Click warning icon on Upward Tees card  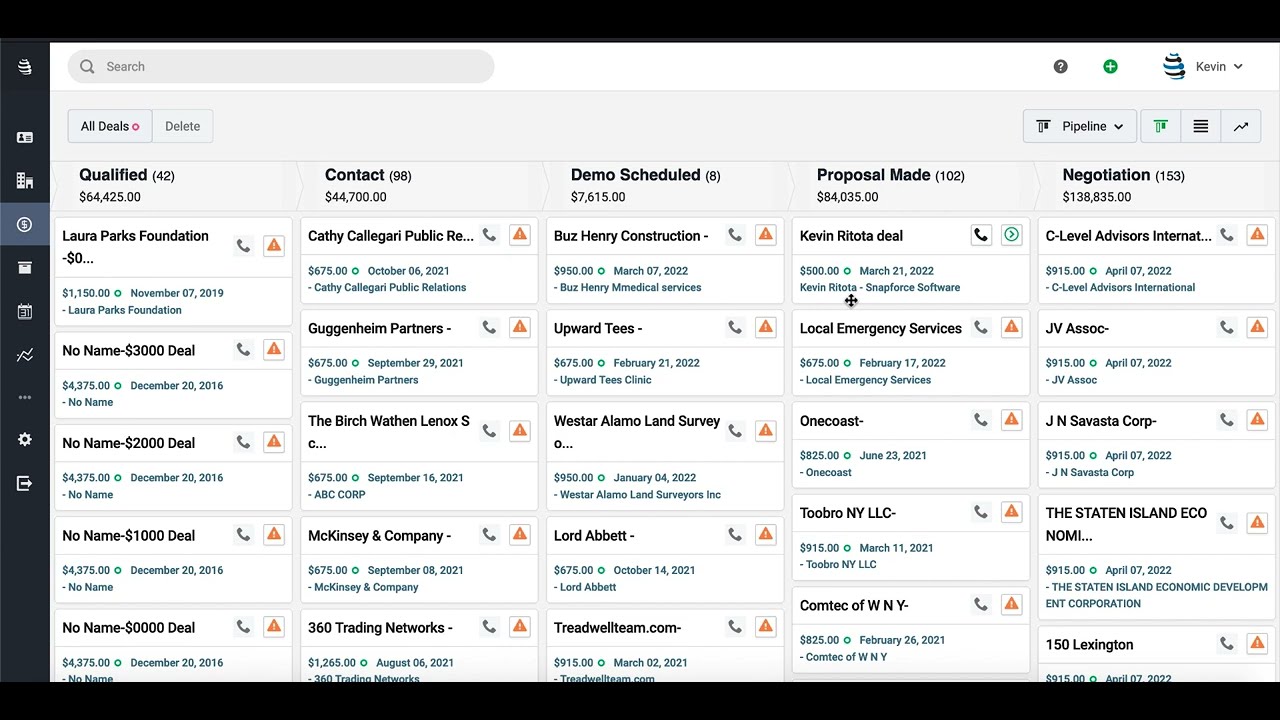pos(765,327)
